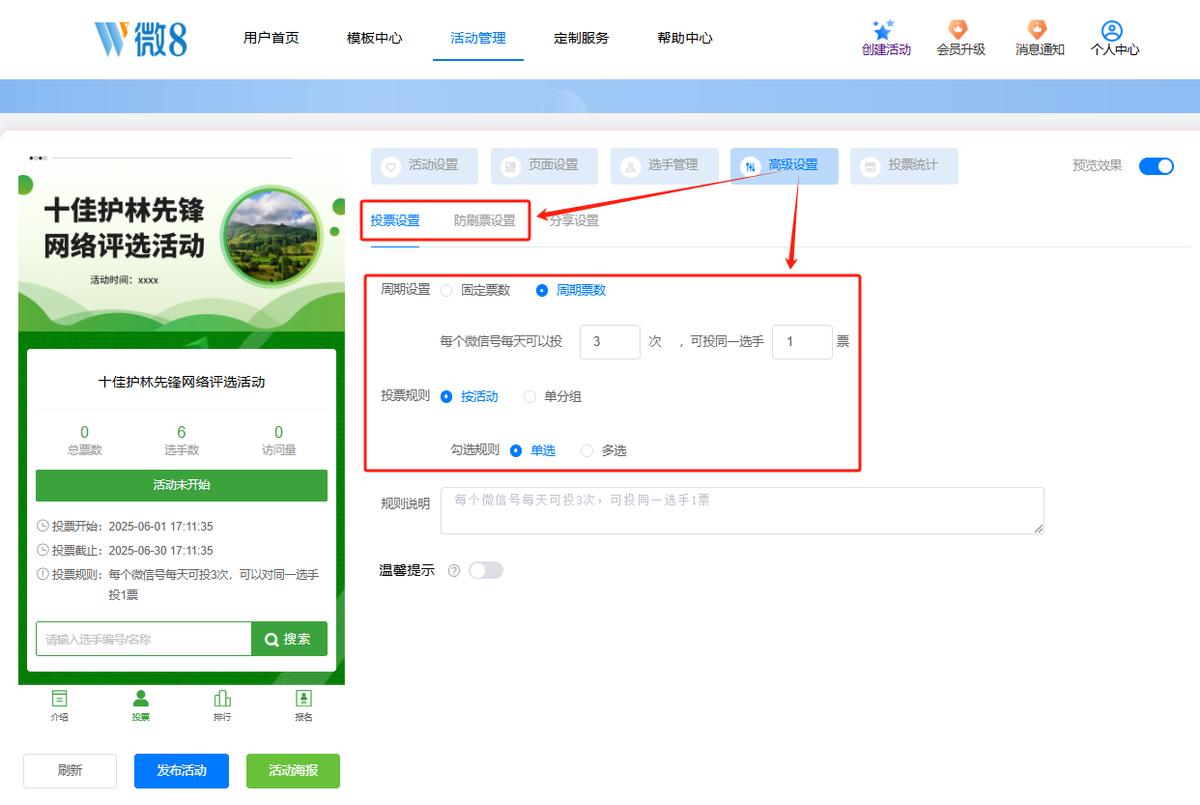Click the 选手数 count in preview
This screenshot has height=805, width=1200.
click(x=181, y=433)
